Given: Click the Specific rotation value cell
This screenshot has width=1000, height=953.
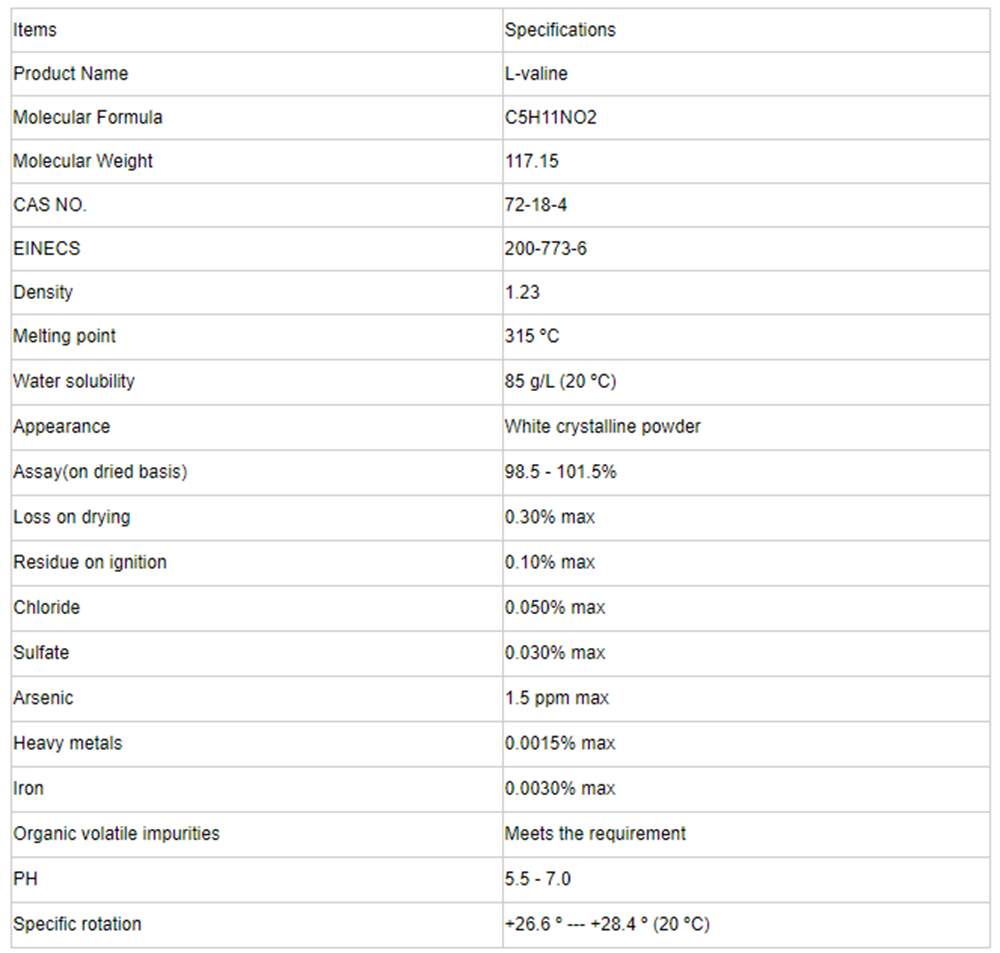Looking at the screenshot, I should 746,925.
